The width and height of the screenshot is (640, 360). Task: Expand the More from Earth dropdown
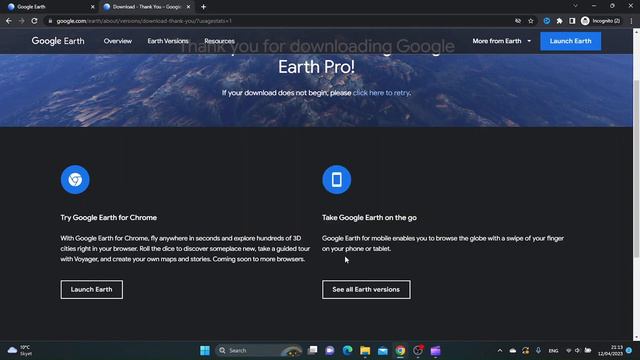502,41
